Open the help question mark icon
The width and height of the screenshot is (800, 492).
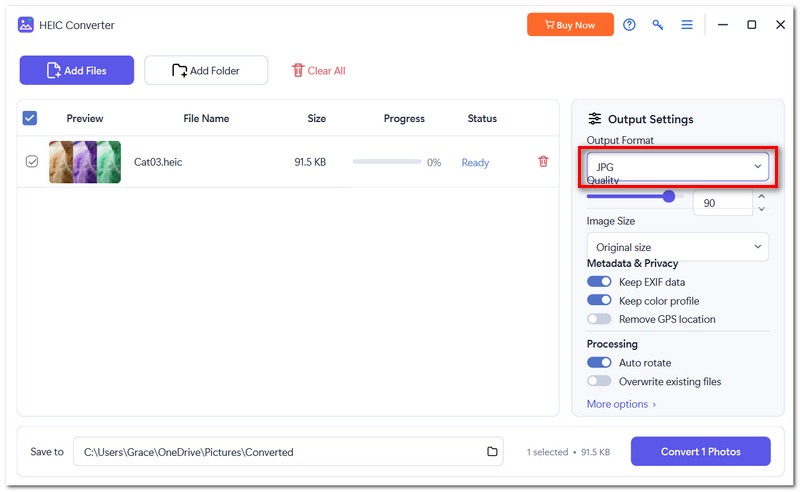[x=629, y=24]
